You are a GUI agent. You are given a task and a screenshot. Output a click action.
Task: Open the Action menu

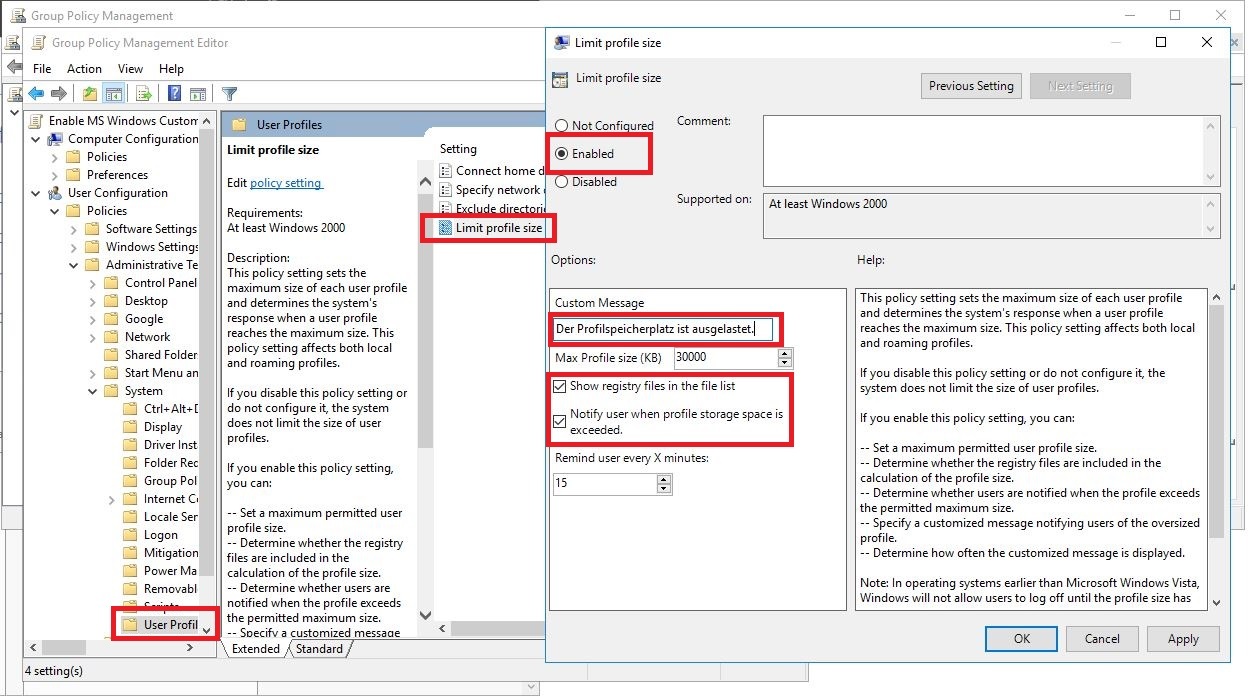tap(84, 69)
